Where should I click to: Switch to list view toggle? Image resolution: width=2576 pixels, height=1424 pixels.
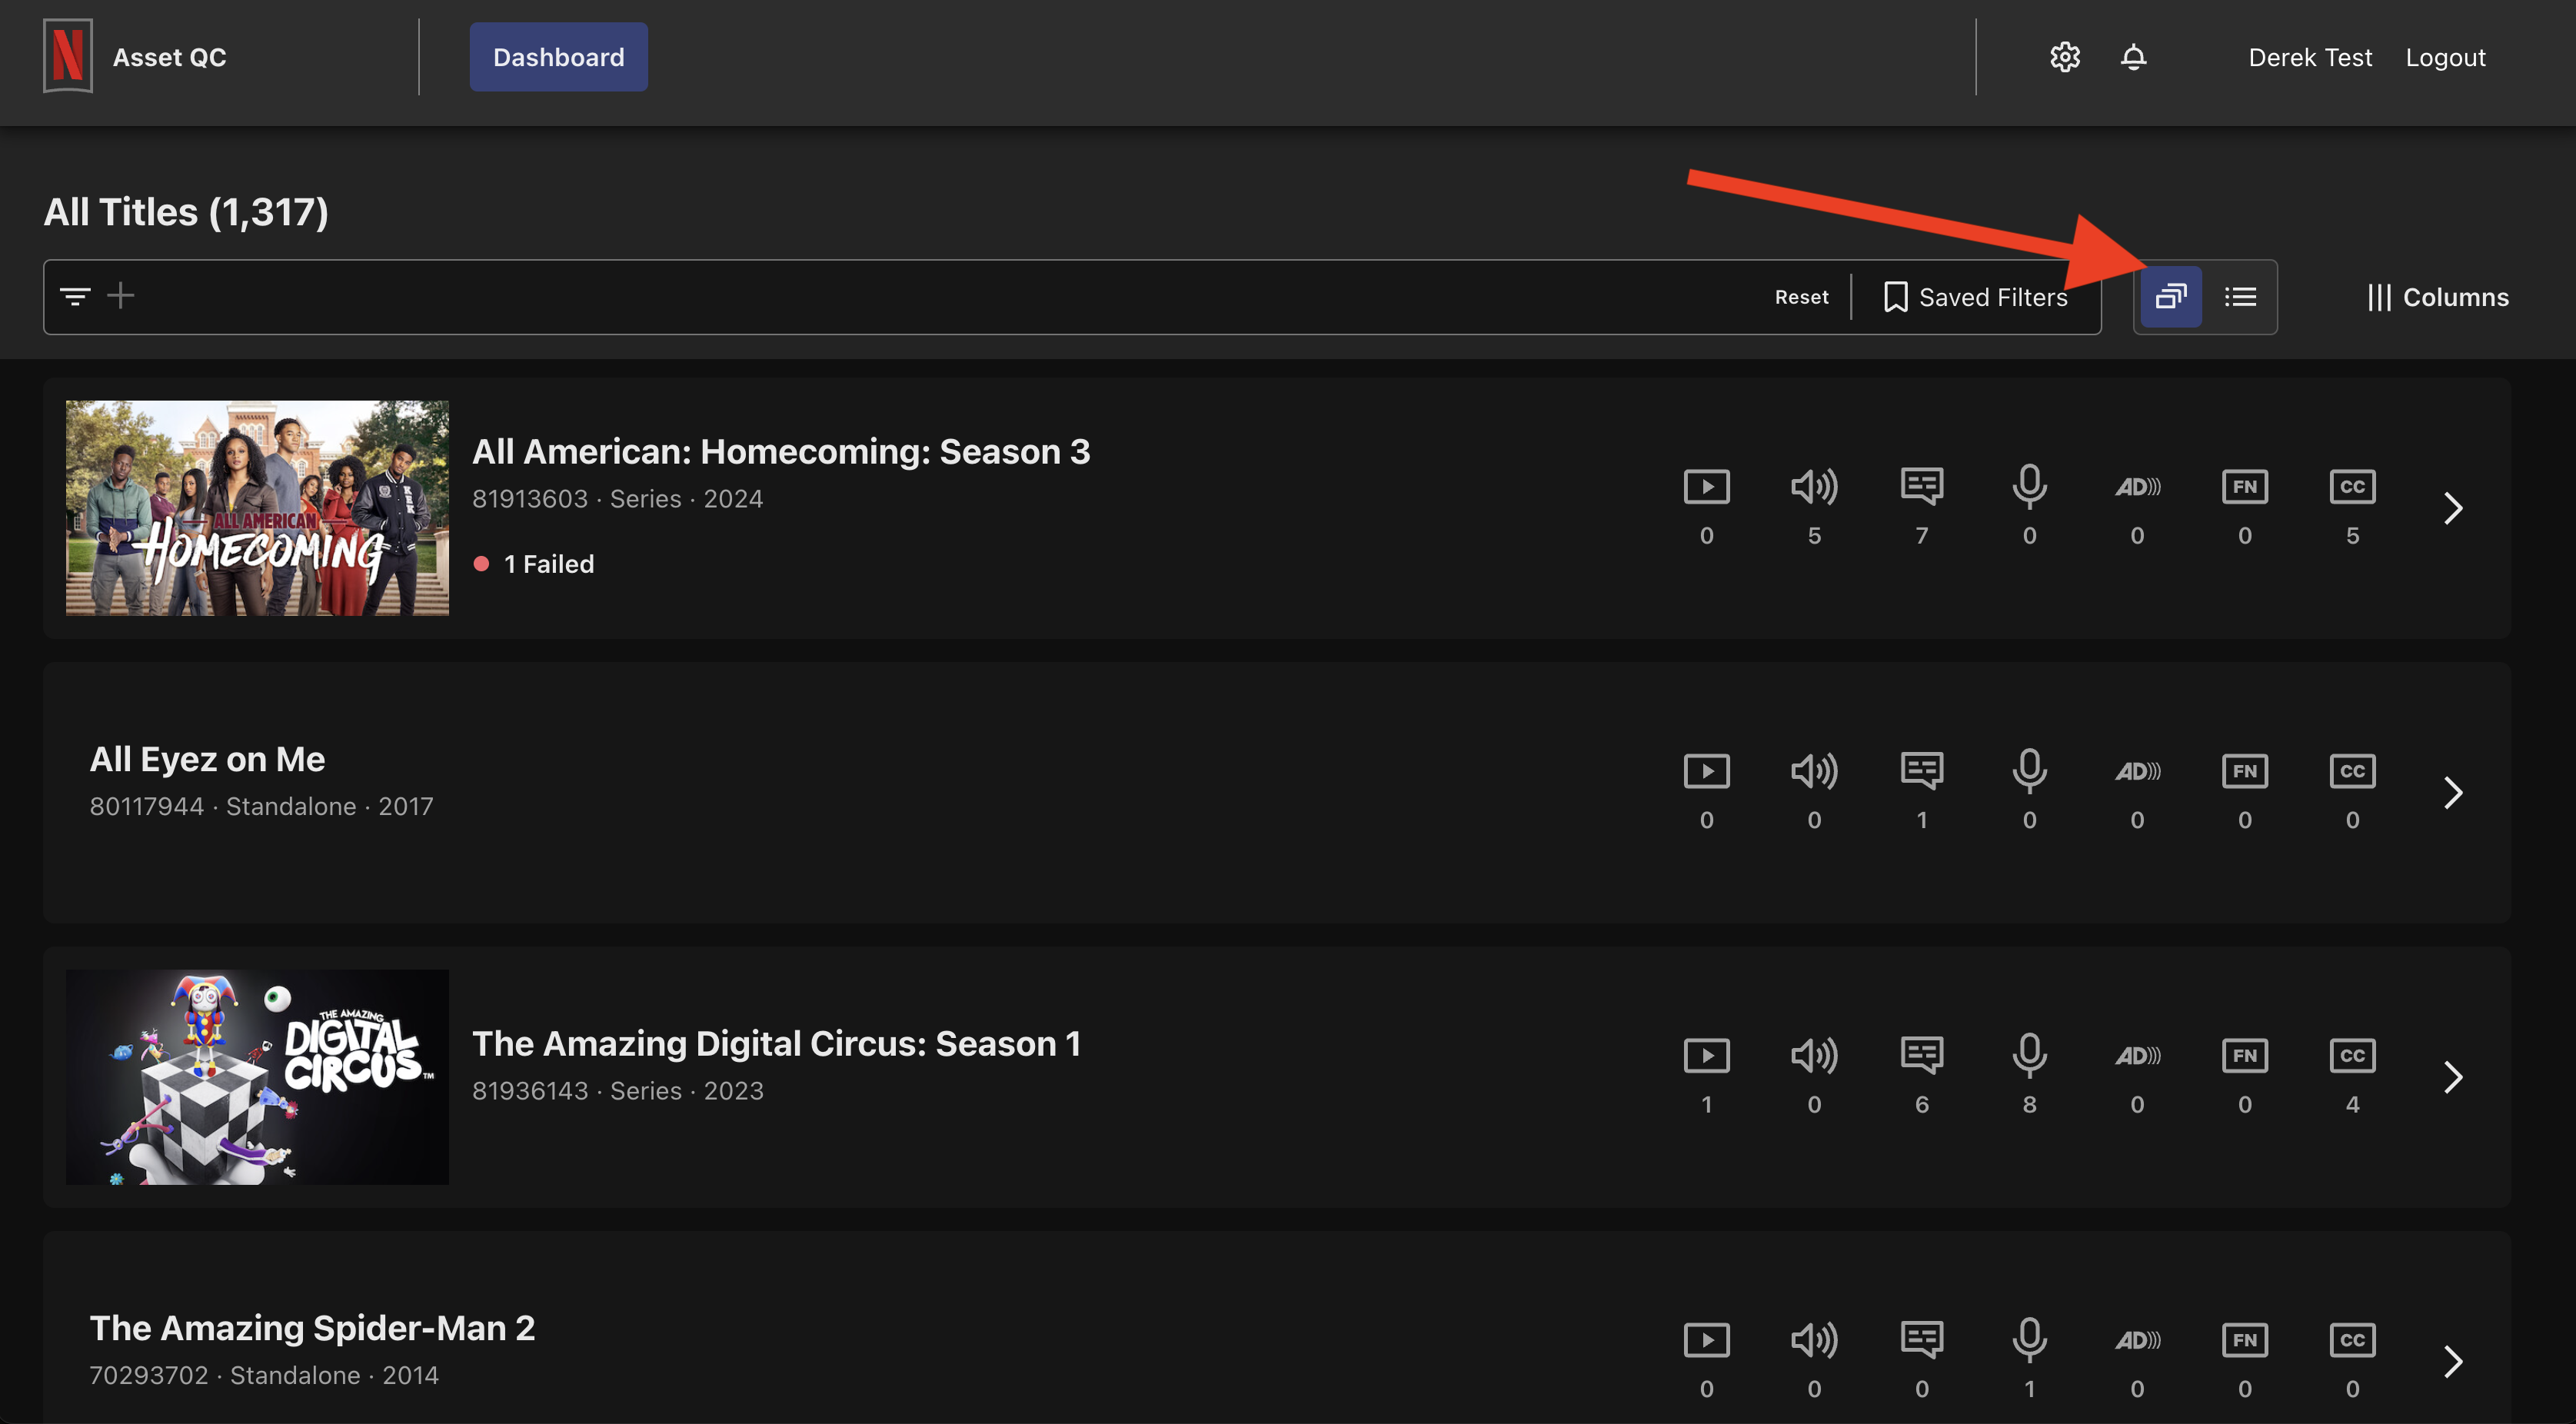[2240, 297]
